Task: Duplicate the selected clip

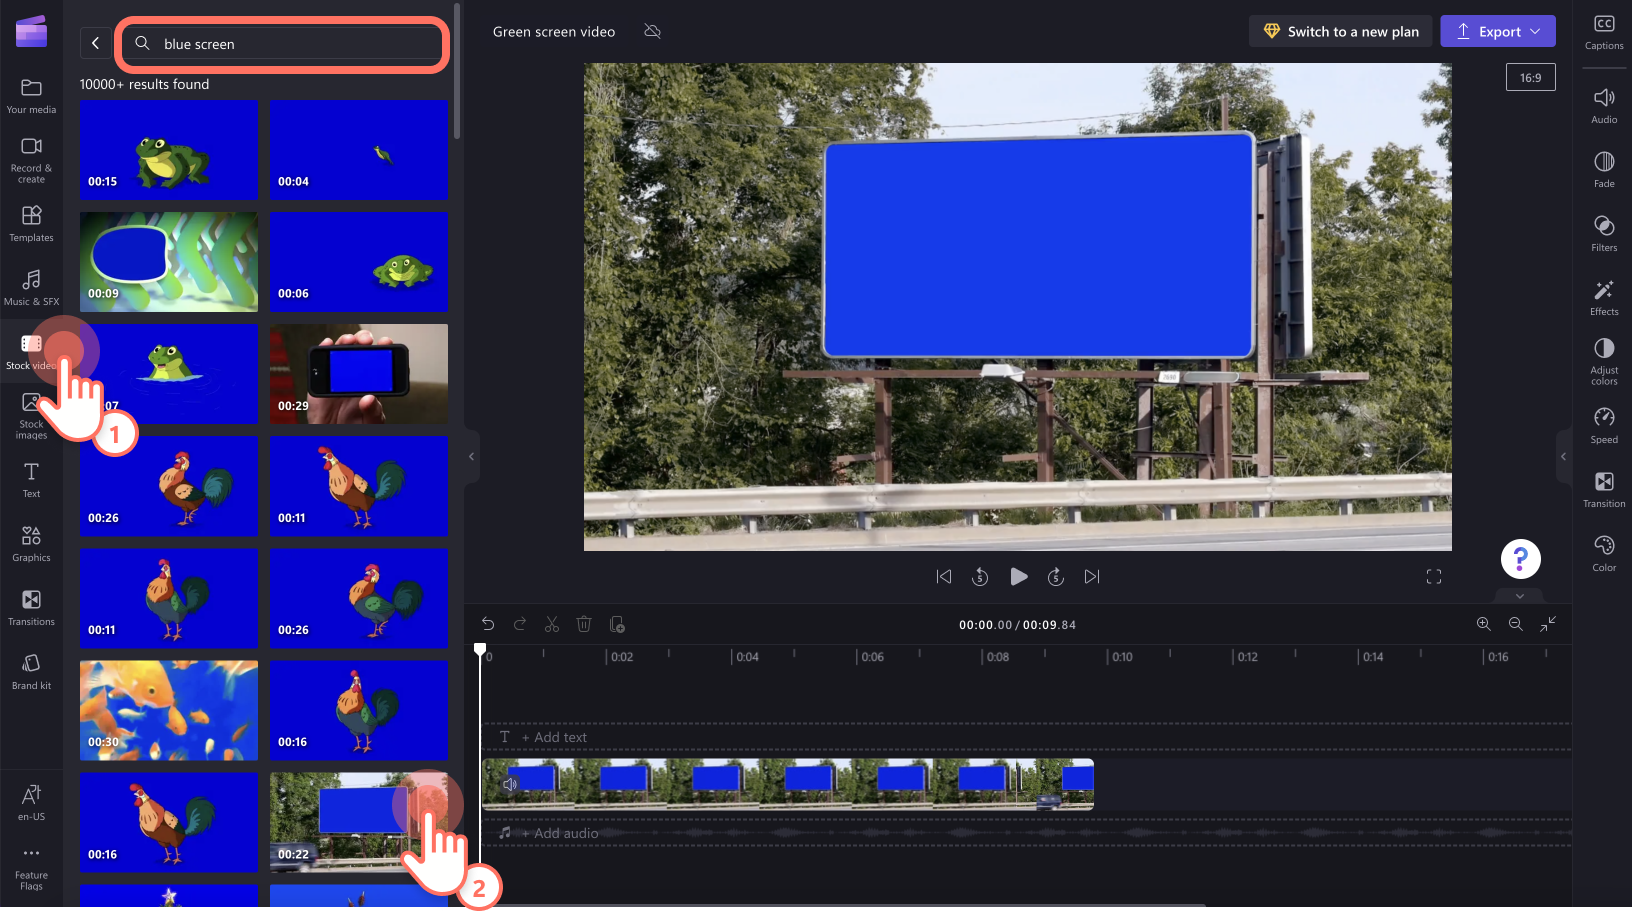Action: point(617,625)
